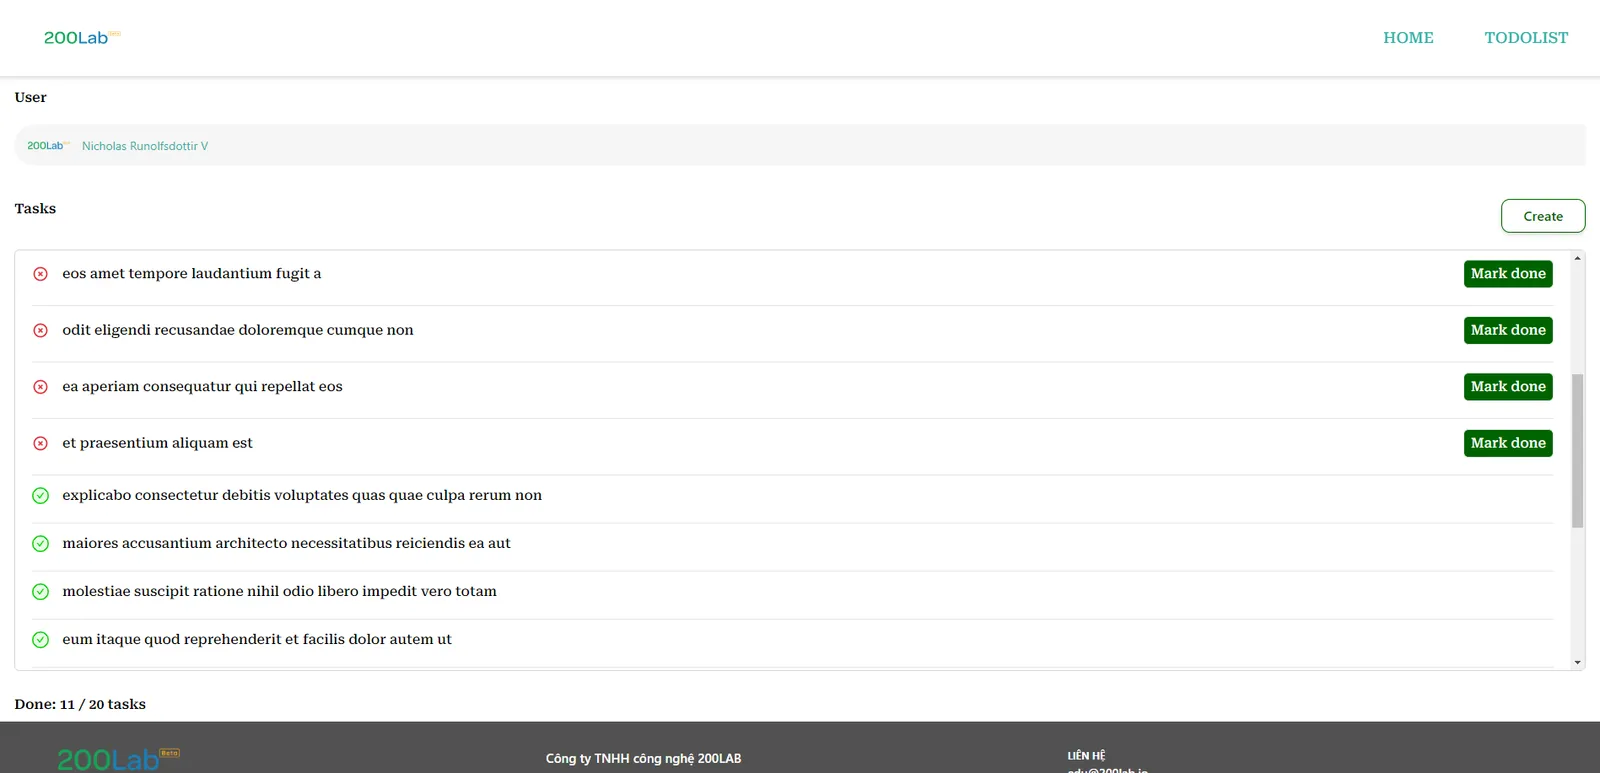Viewport: 1600px width, 773px height.
Task: Click the footer "LIÊN HỆ" heading
Action: (x=1086, y=756)
